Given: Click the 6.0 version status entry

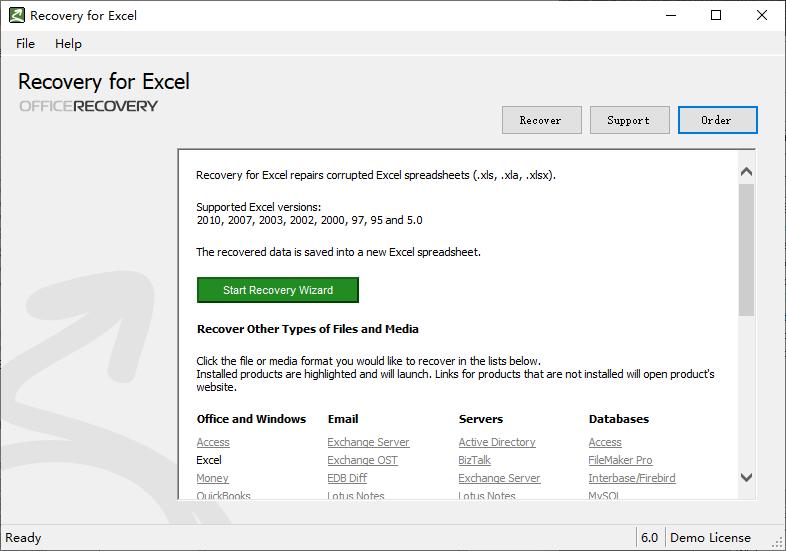Looking at the screenshot, I should coord(649,537).
